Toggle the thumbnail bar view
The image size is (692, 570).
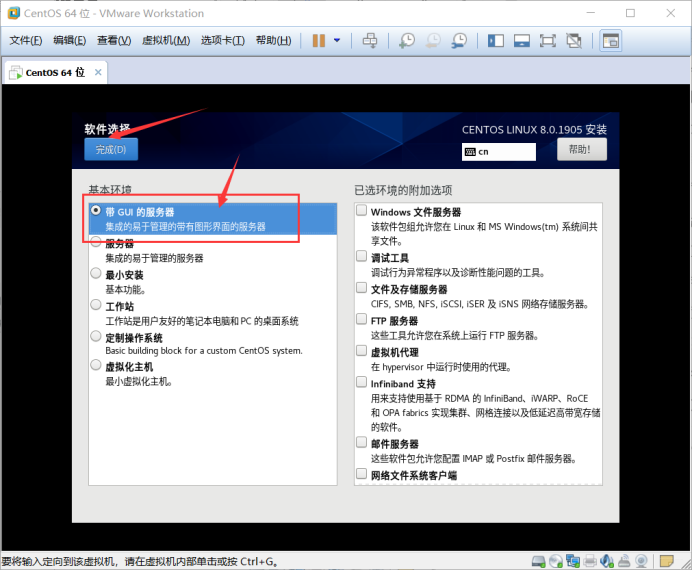pos(522,41)
